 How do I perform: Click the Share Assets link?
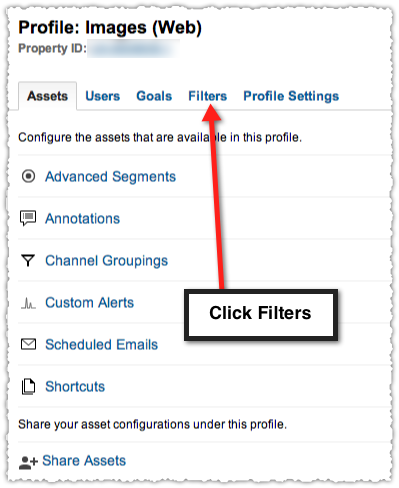(x=84, y=461)
